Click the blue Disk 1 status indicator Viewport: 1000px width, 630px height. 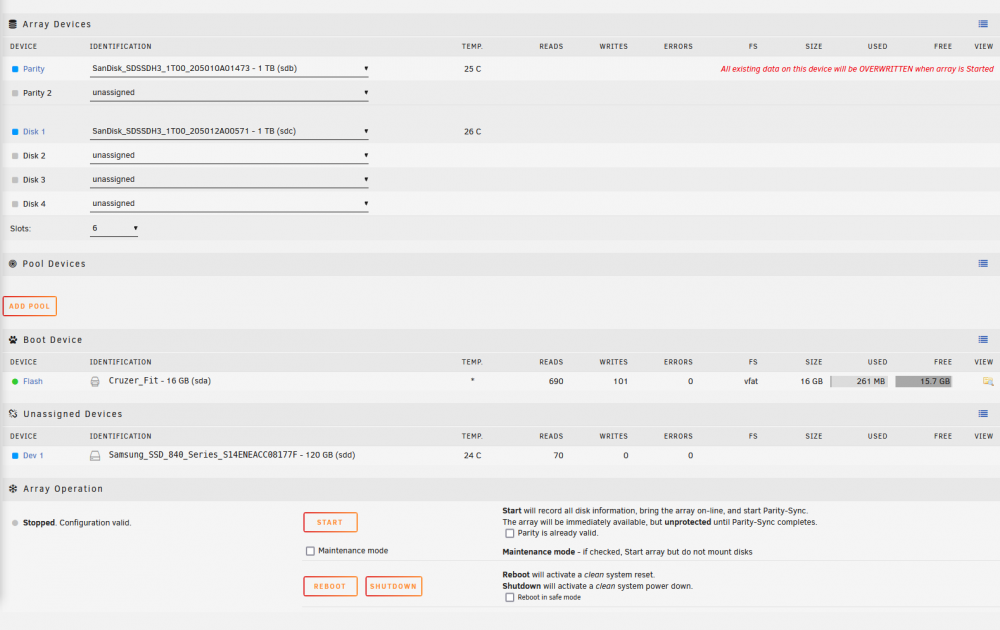[15, 132]
